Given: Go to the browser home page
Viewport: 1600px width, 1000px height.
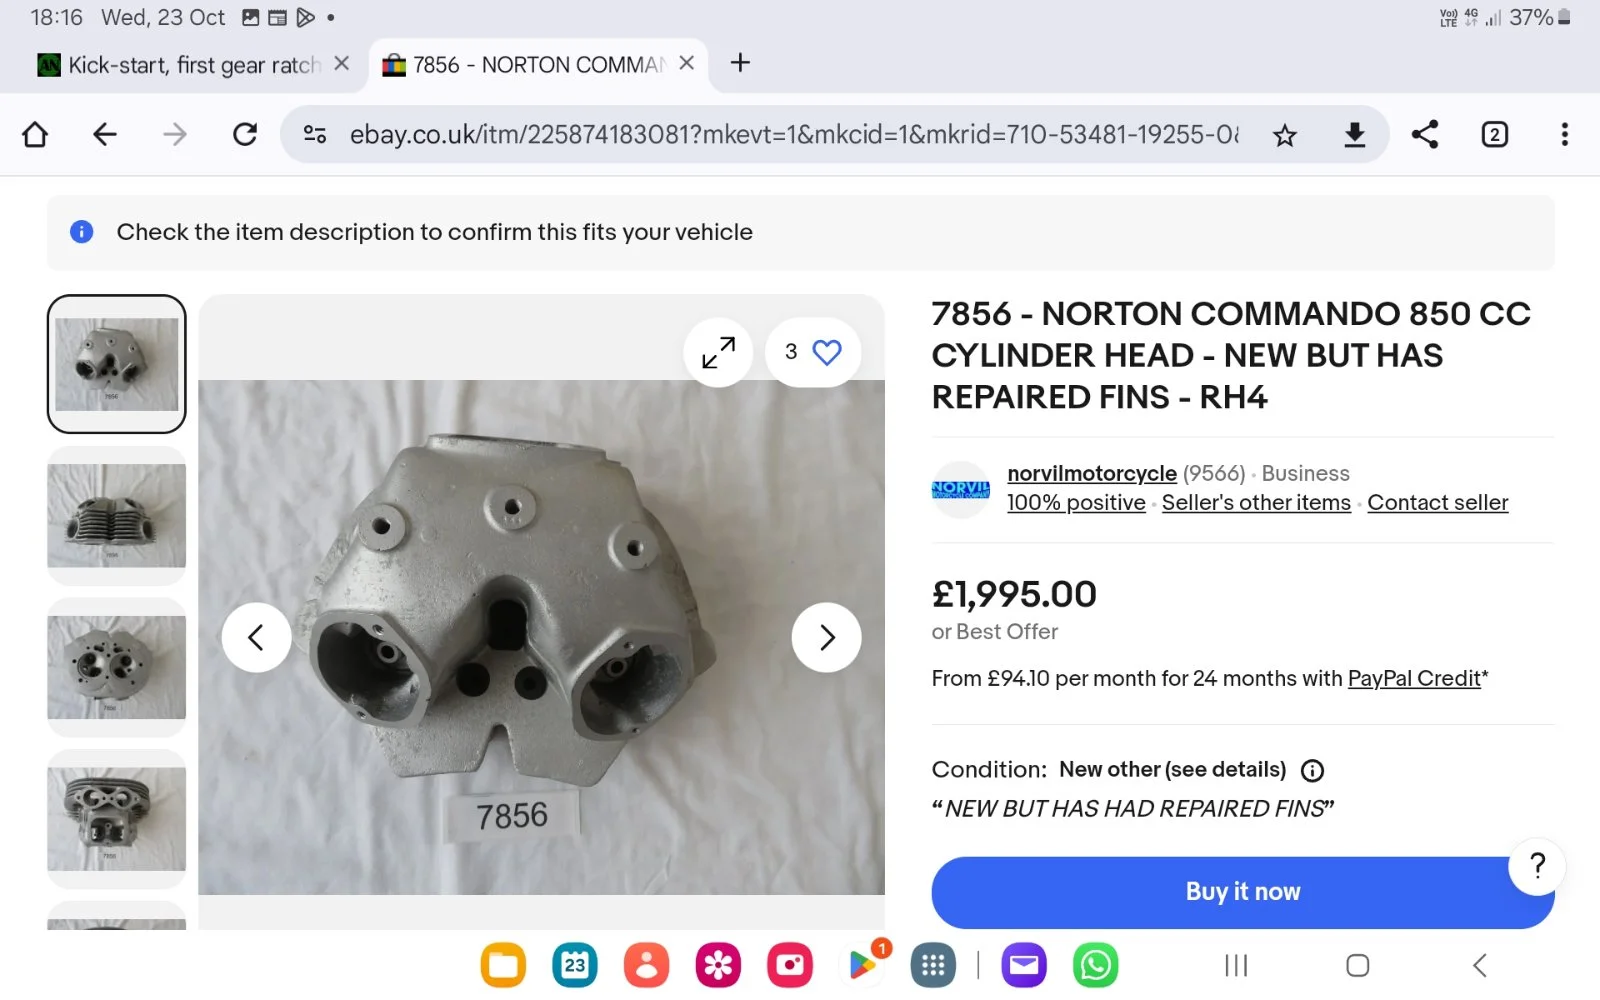Looking at the screenshot, I should coord(35,135).
